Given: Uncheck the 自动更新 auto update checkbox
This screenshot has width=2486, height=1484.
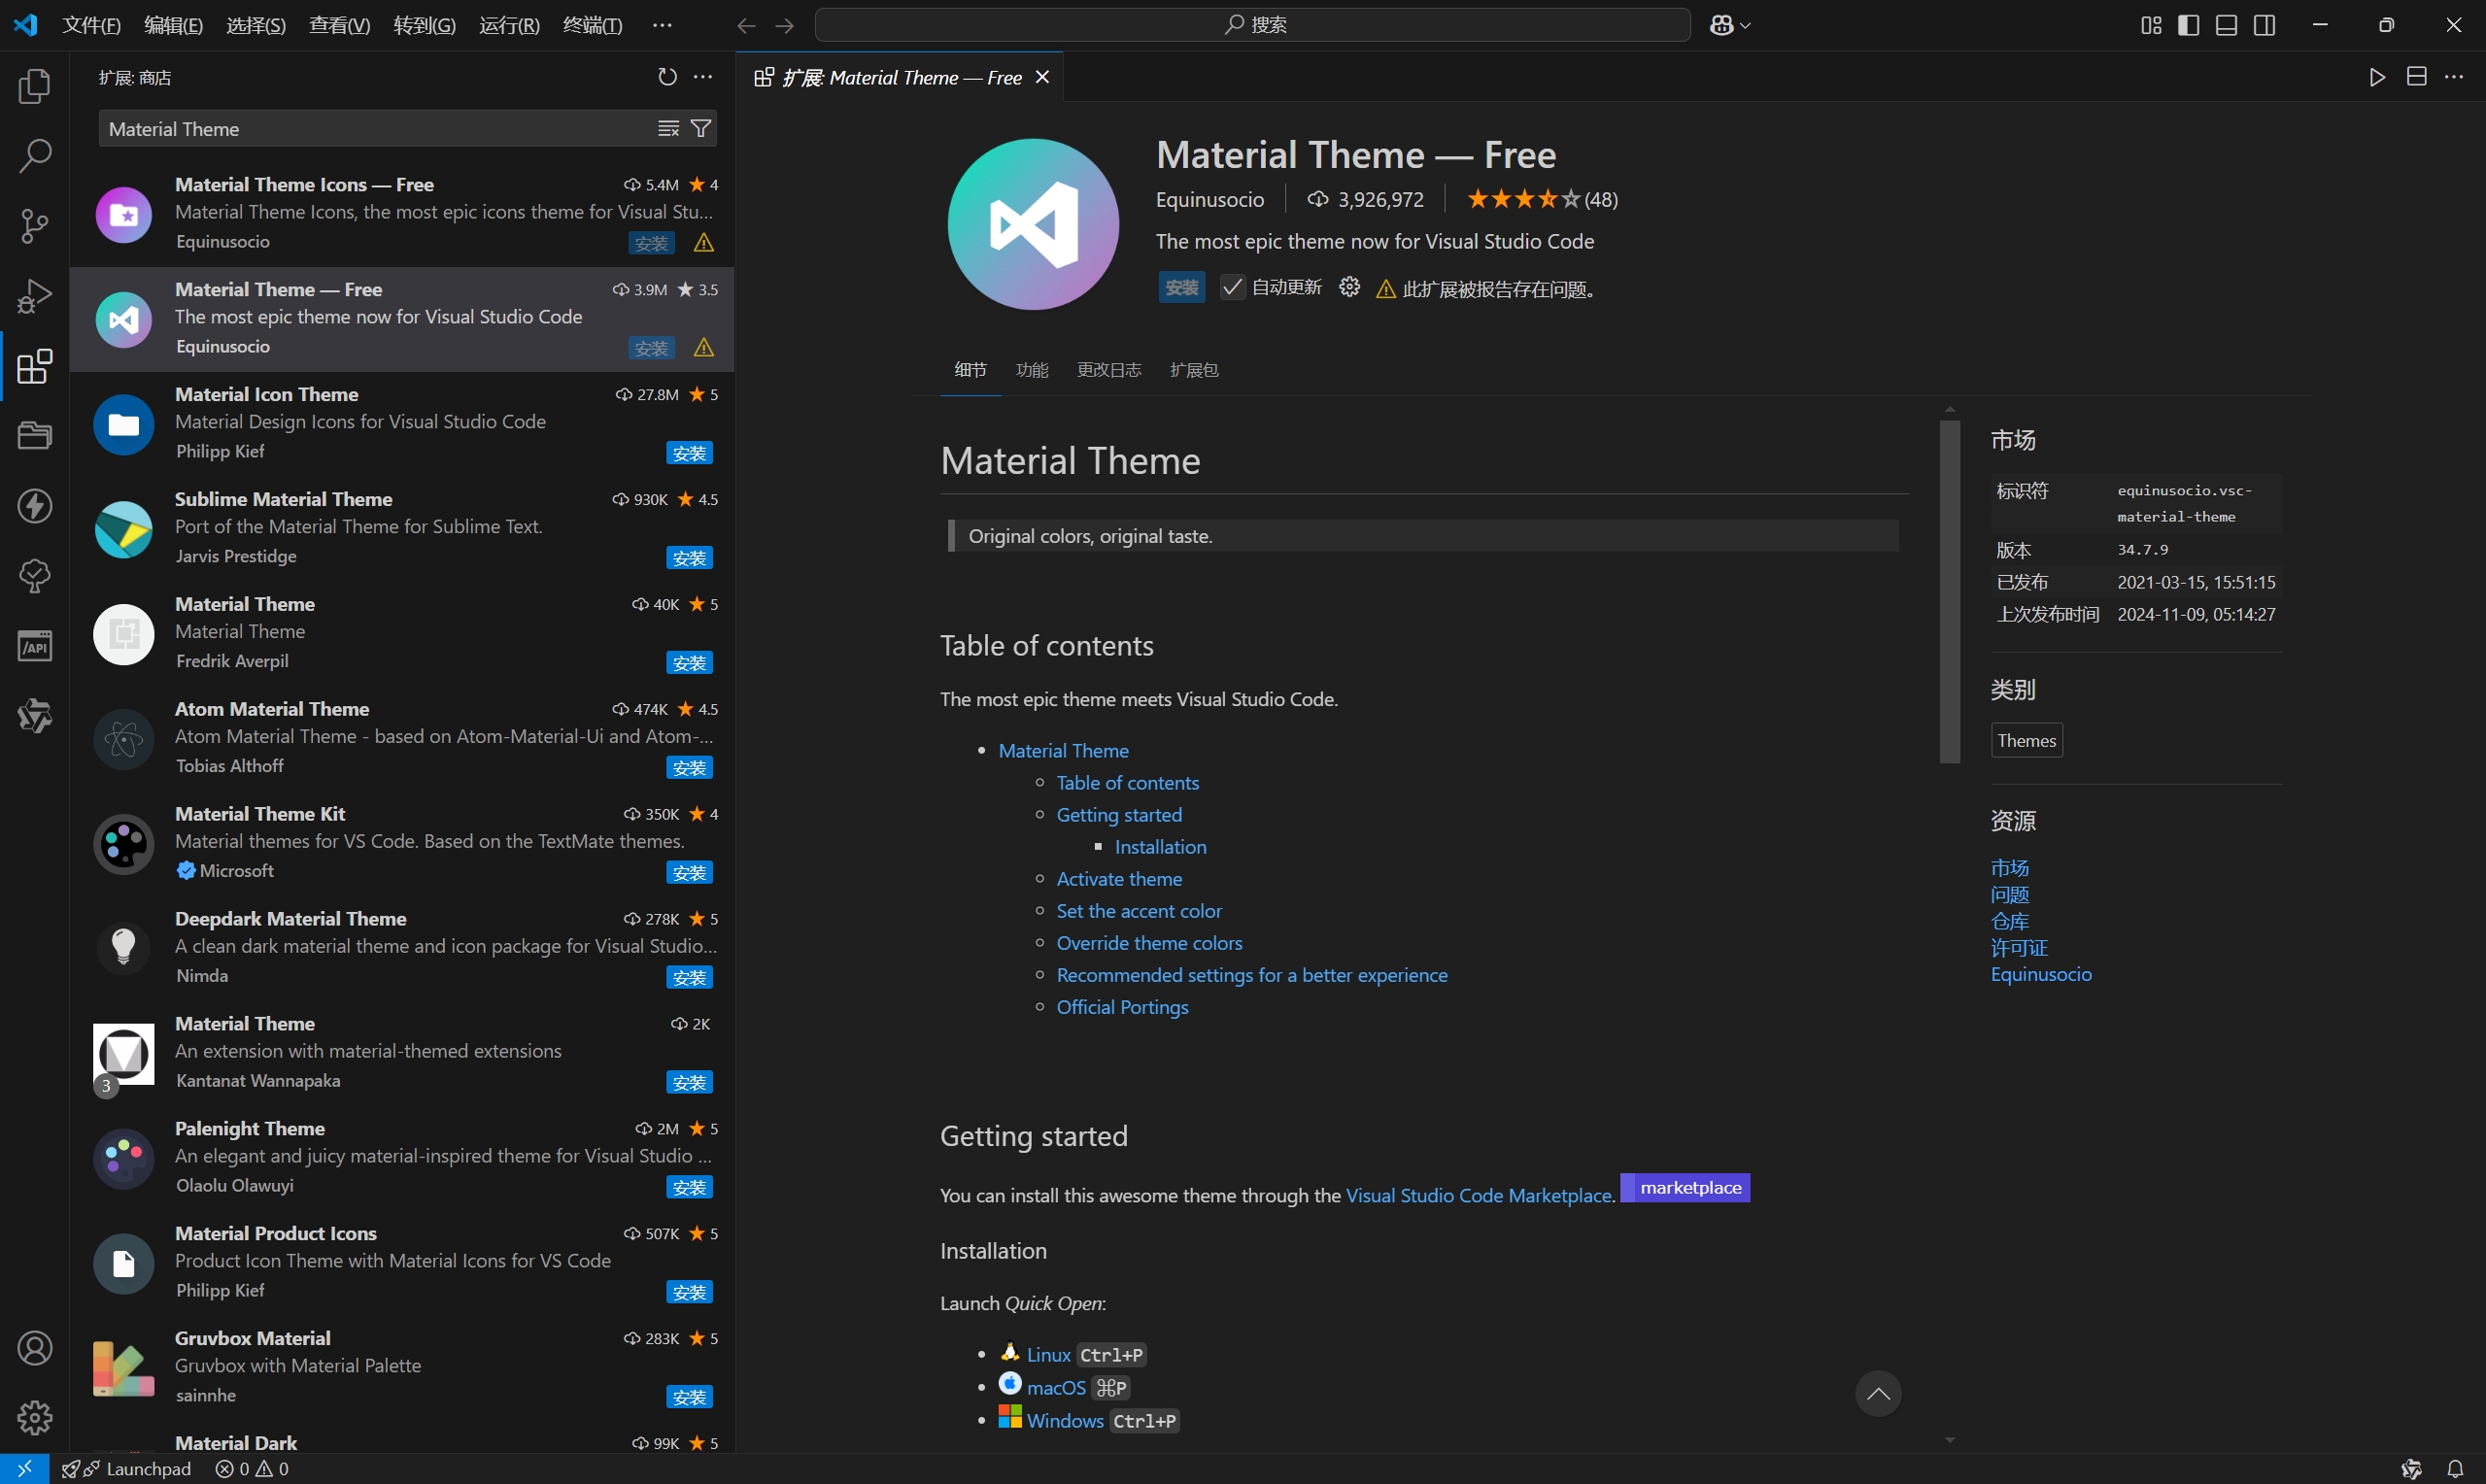Looking at the screenshot, I should 1232,288.
